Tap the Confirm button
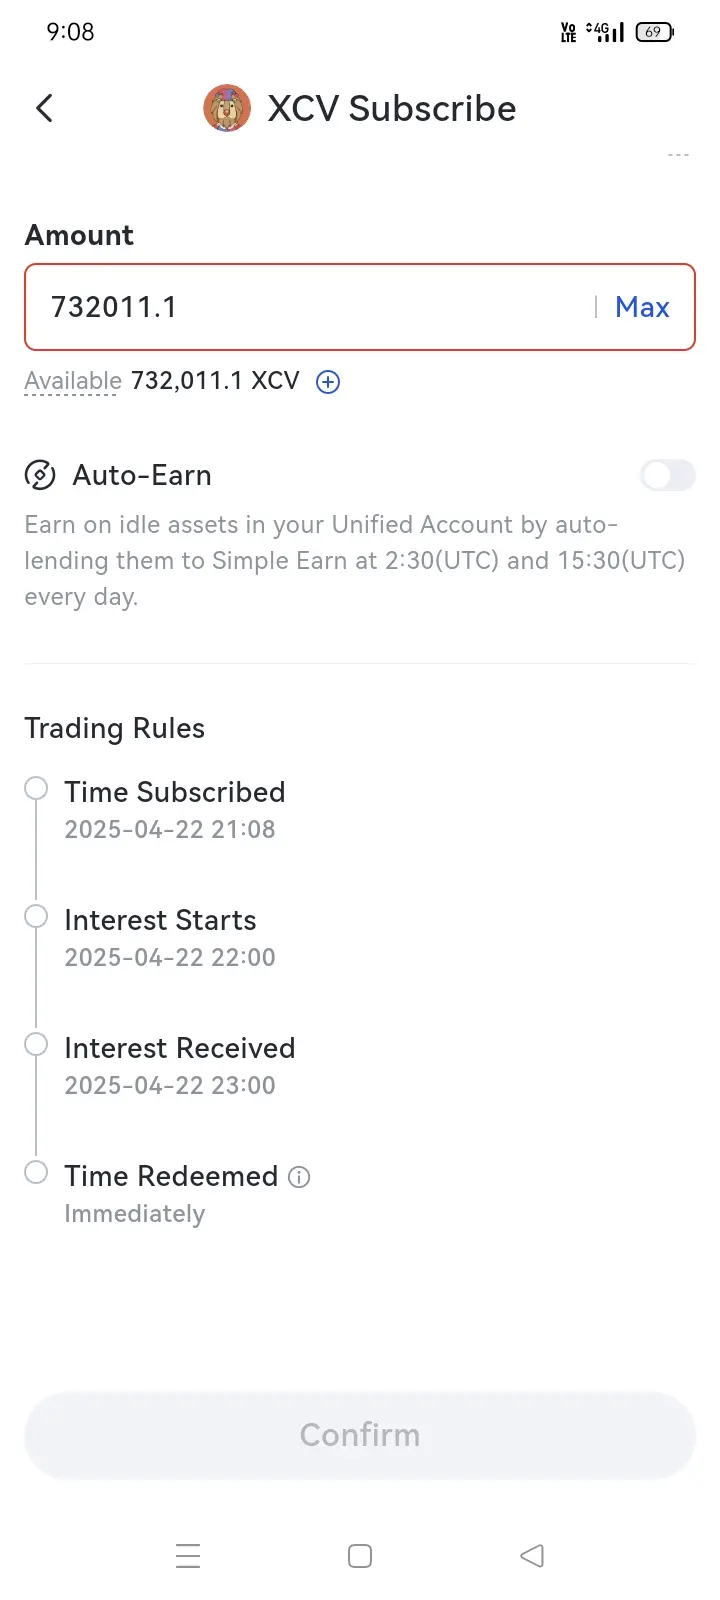The image size is (720, 1600). pyautogui.click(x=360, y=1435)
